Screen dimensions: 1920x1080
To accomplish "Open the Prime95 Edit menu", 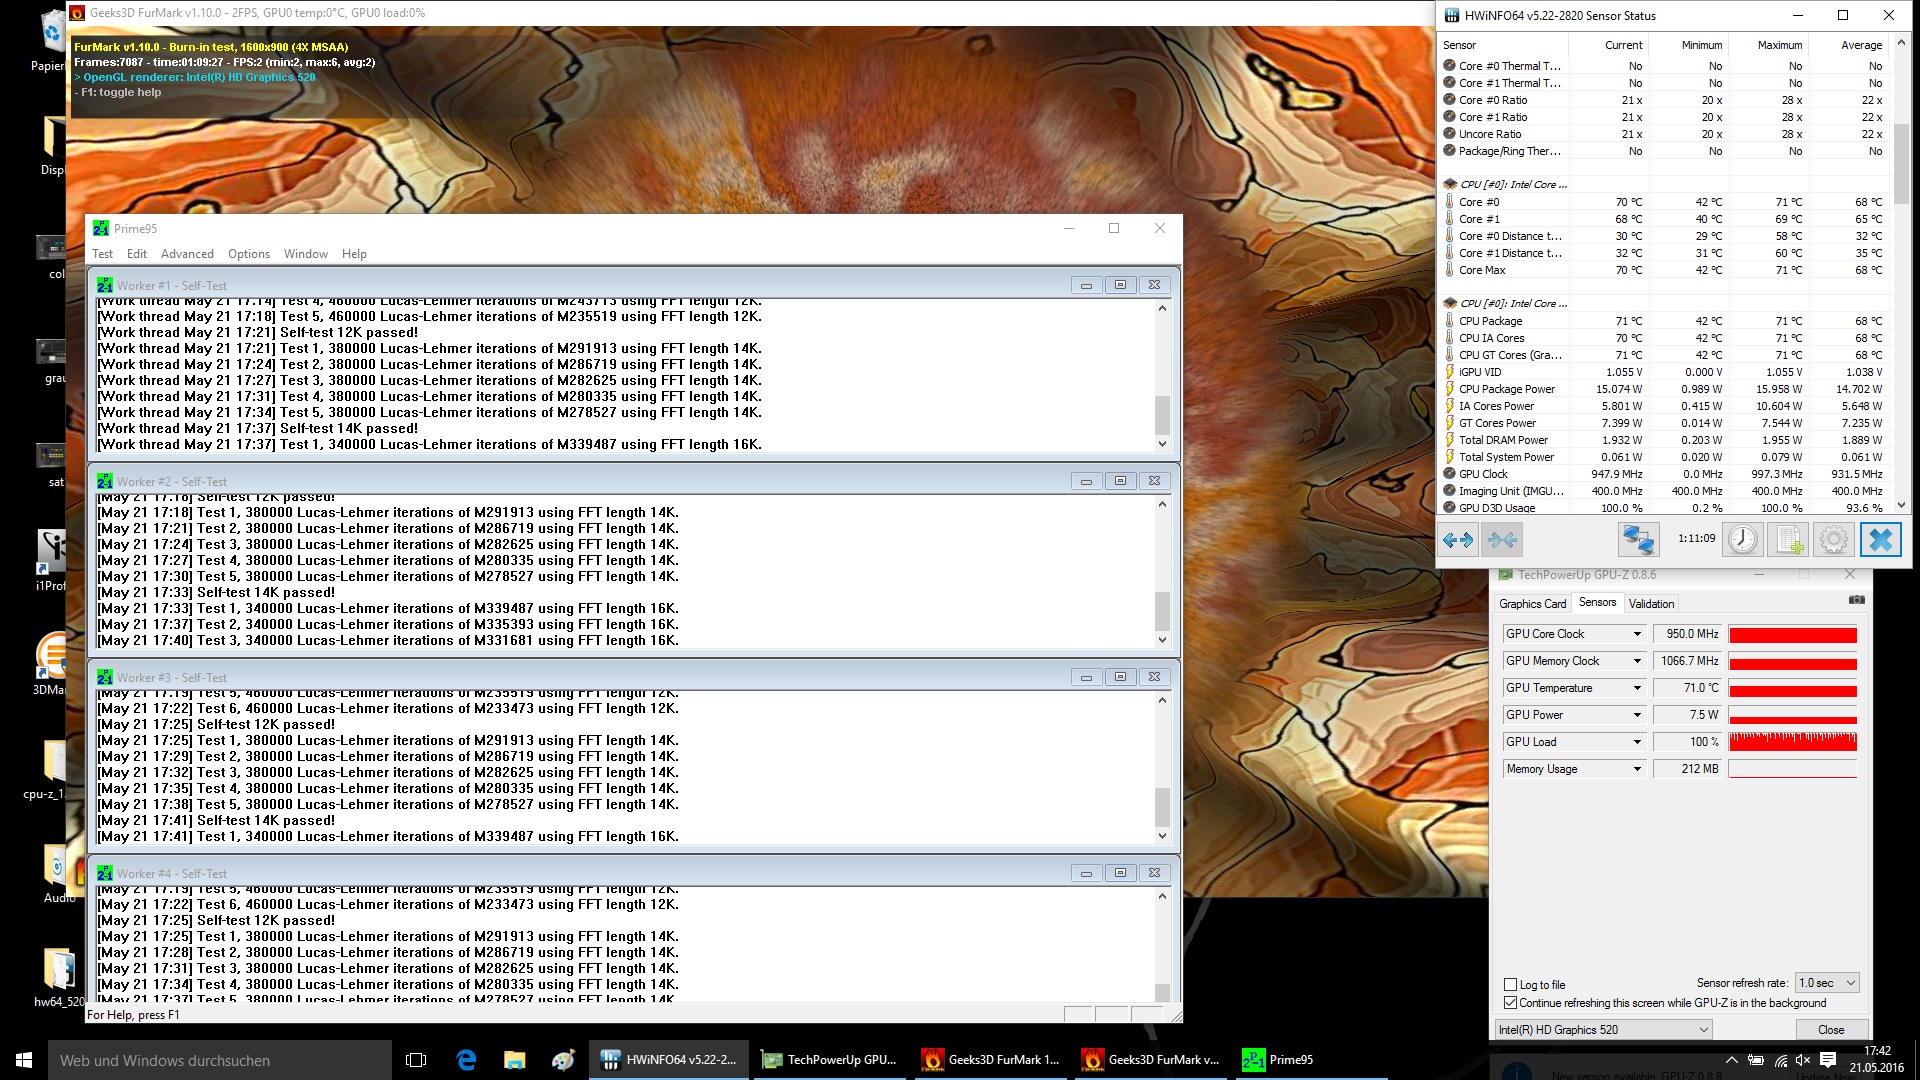I will tap(137, 254).
